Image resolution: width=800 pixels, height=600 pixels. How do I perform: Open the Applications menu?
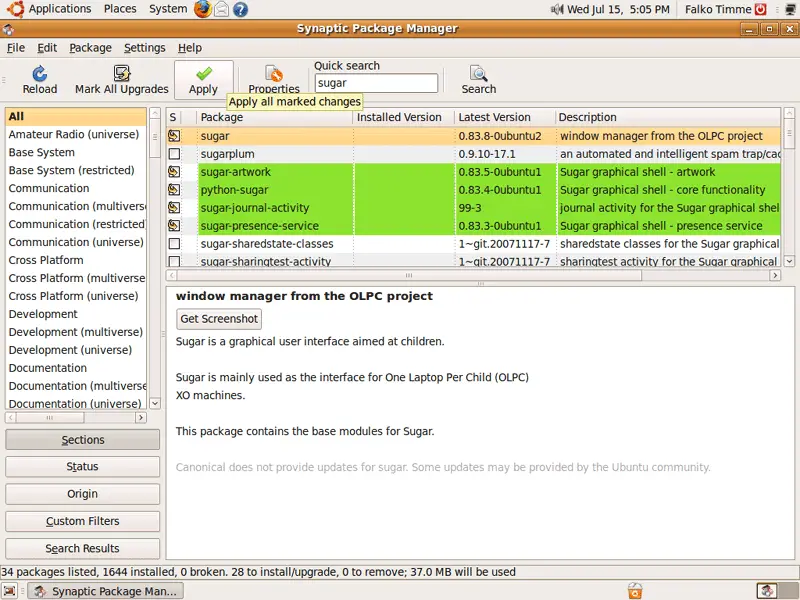point(60,9)
